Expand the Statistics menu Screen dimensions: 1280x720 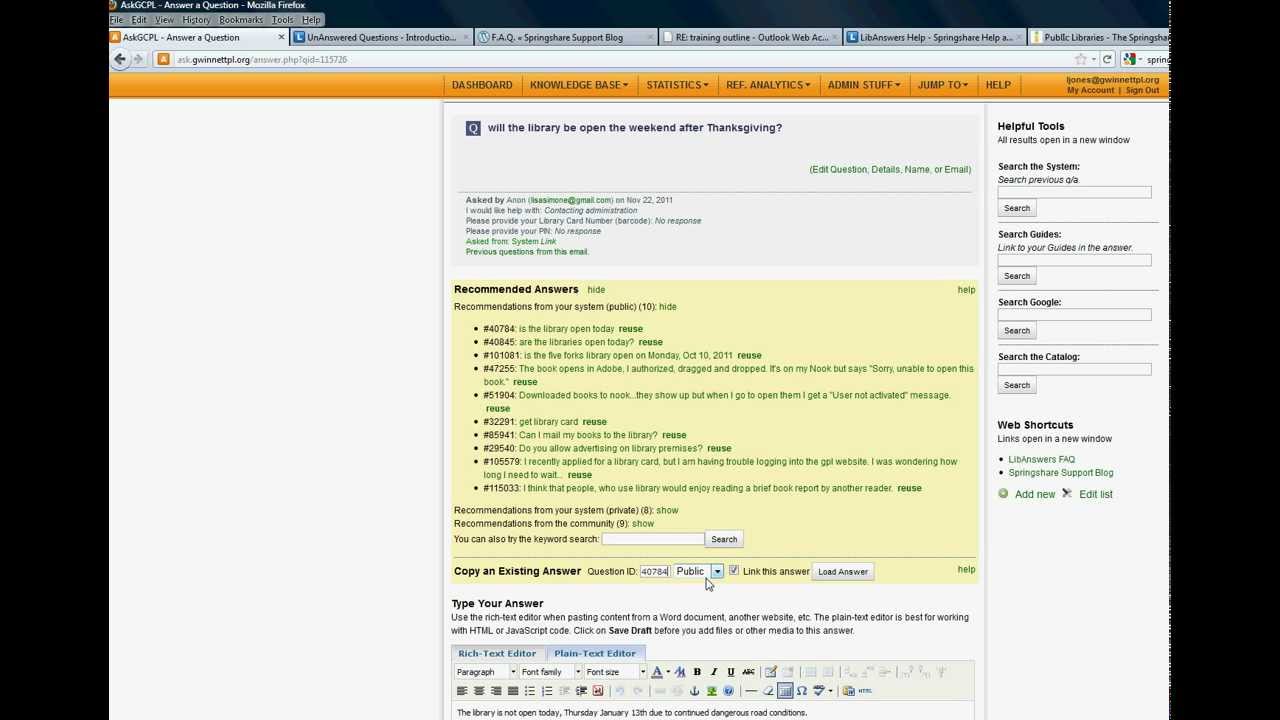677,85
